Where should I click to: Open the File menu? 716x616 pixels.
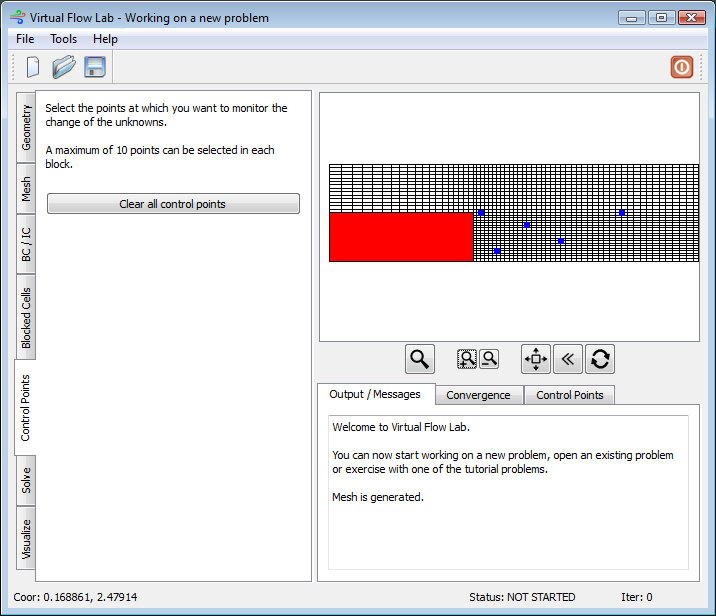(25, 39)
